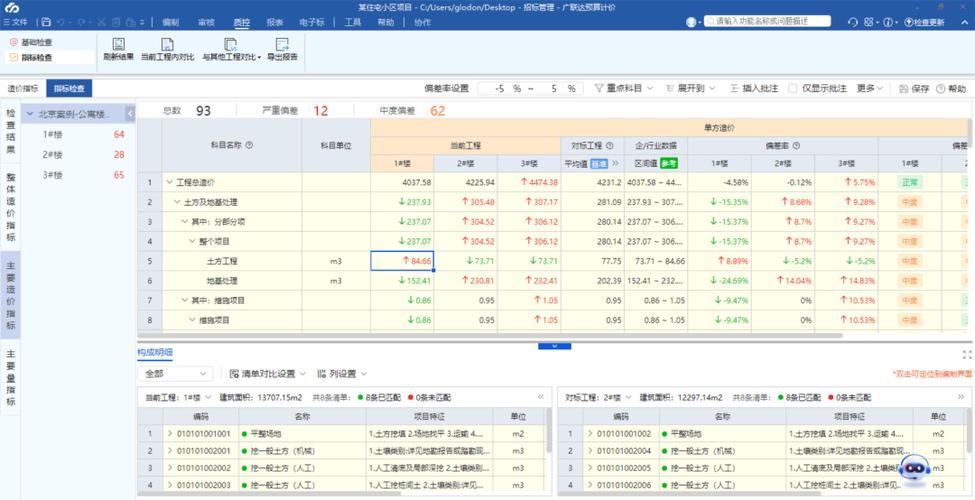Screen dimensions: 975x500
Task: Collapse the 其中：分部分项 row
Action: pyautogui.click(x=185, y=222)
